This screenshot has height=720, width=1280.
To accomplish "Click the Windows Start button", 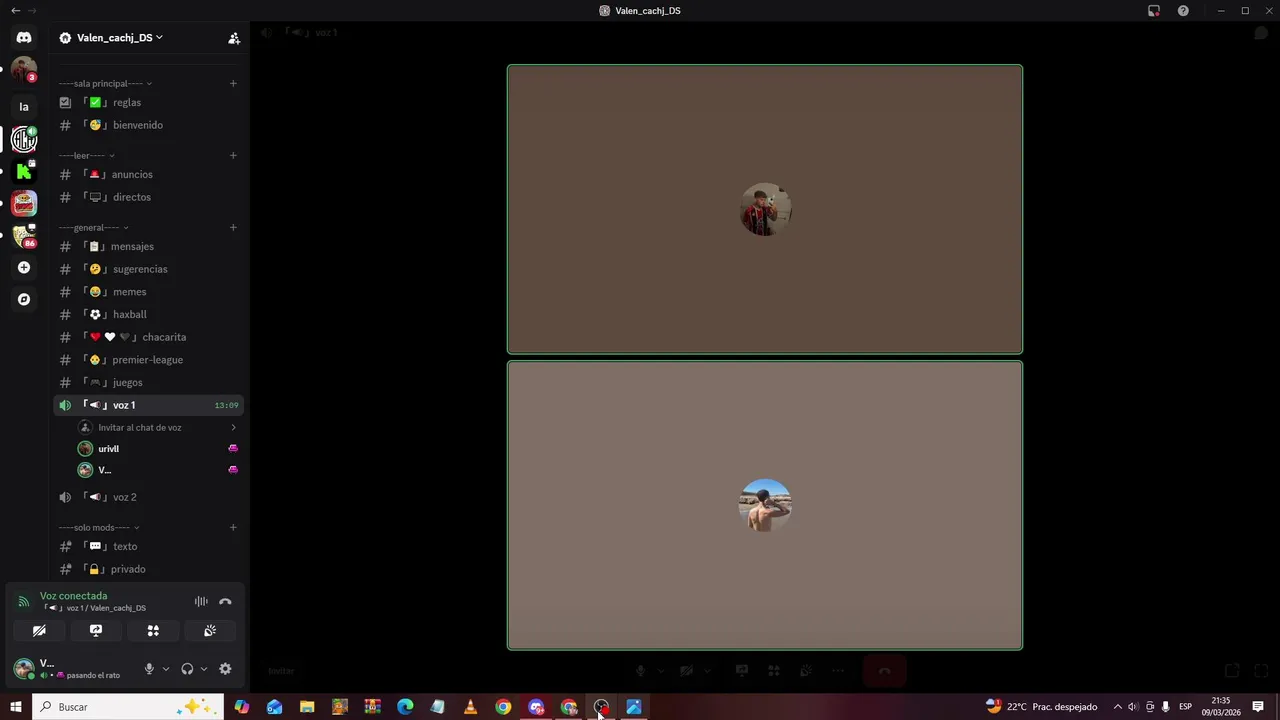I will [x=15, y=707].
